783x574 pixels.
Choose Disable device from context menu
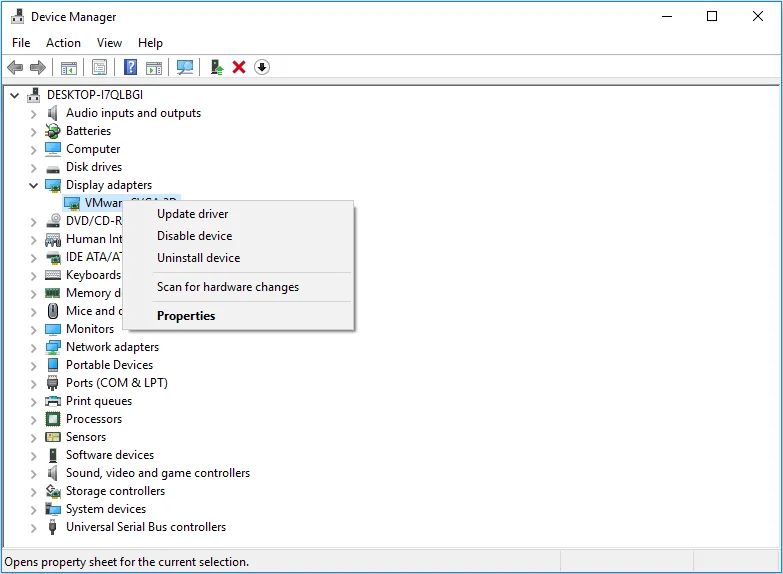point(239,236)
